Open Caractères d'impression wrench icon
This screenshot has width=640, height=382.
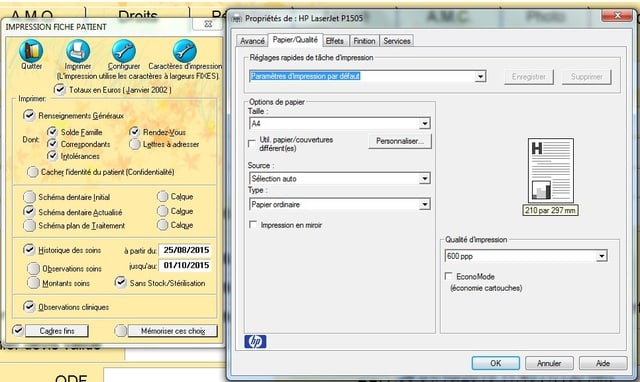pos(184,51)
